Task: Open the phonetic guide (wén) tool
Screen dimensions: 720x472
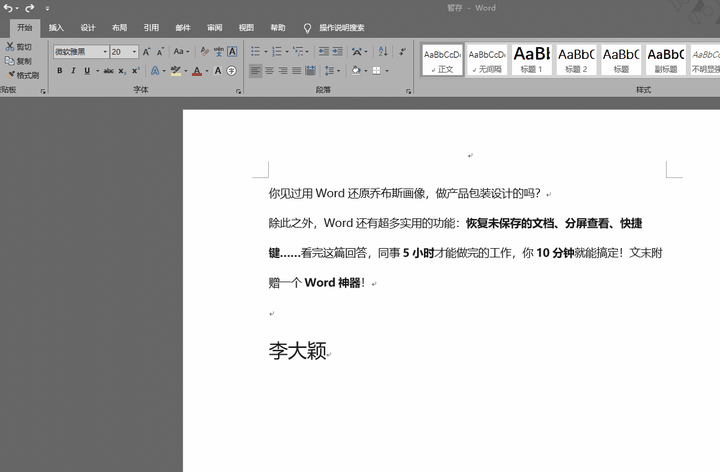Action: tap(219, 51)
